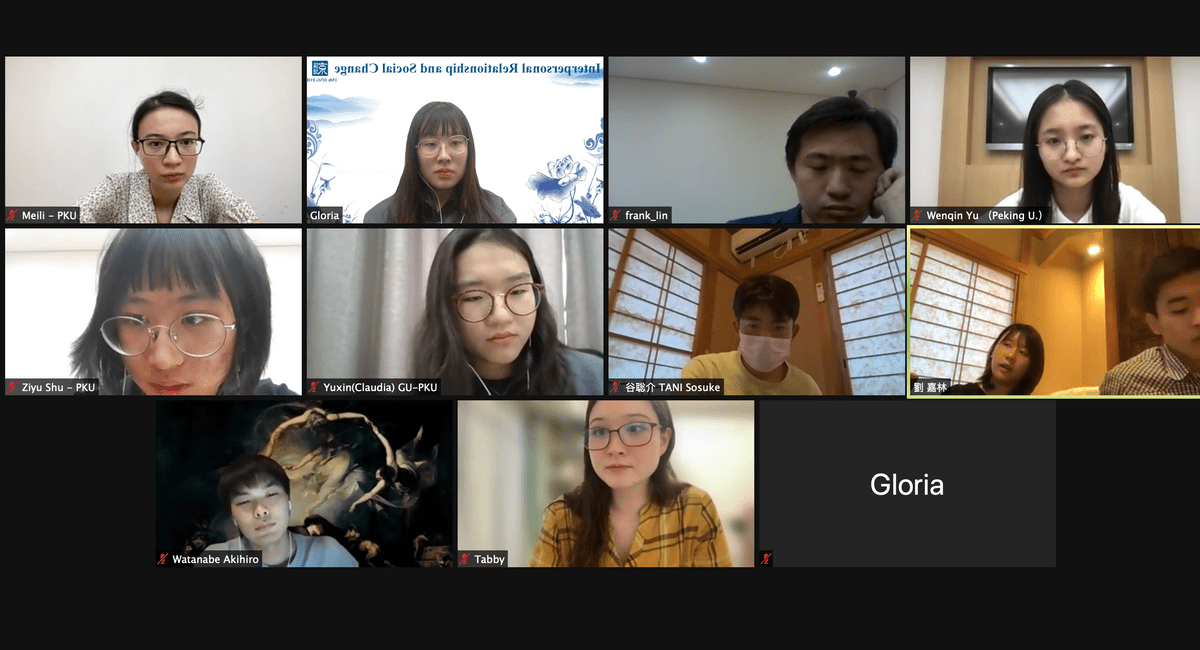Screen dimensions: 1200x650
Task: Select Wenqin Yu (Peking U.) video tile
Action: tap(1055, 140)
